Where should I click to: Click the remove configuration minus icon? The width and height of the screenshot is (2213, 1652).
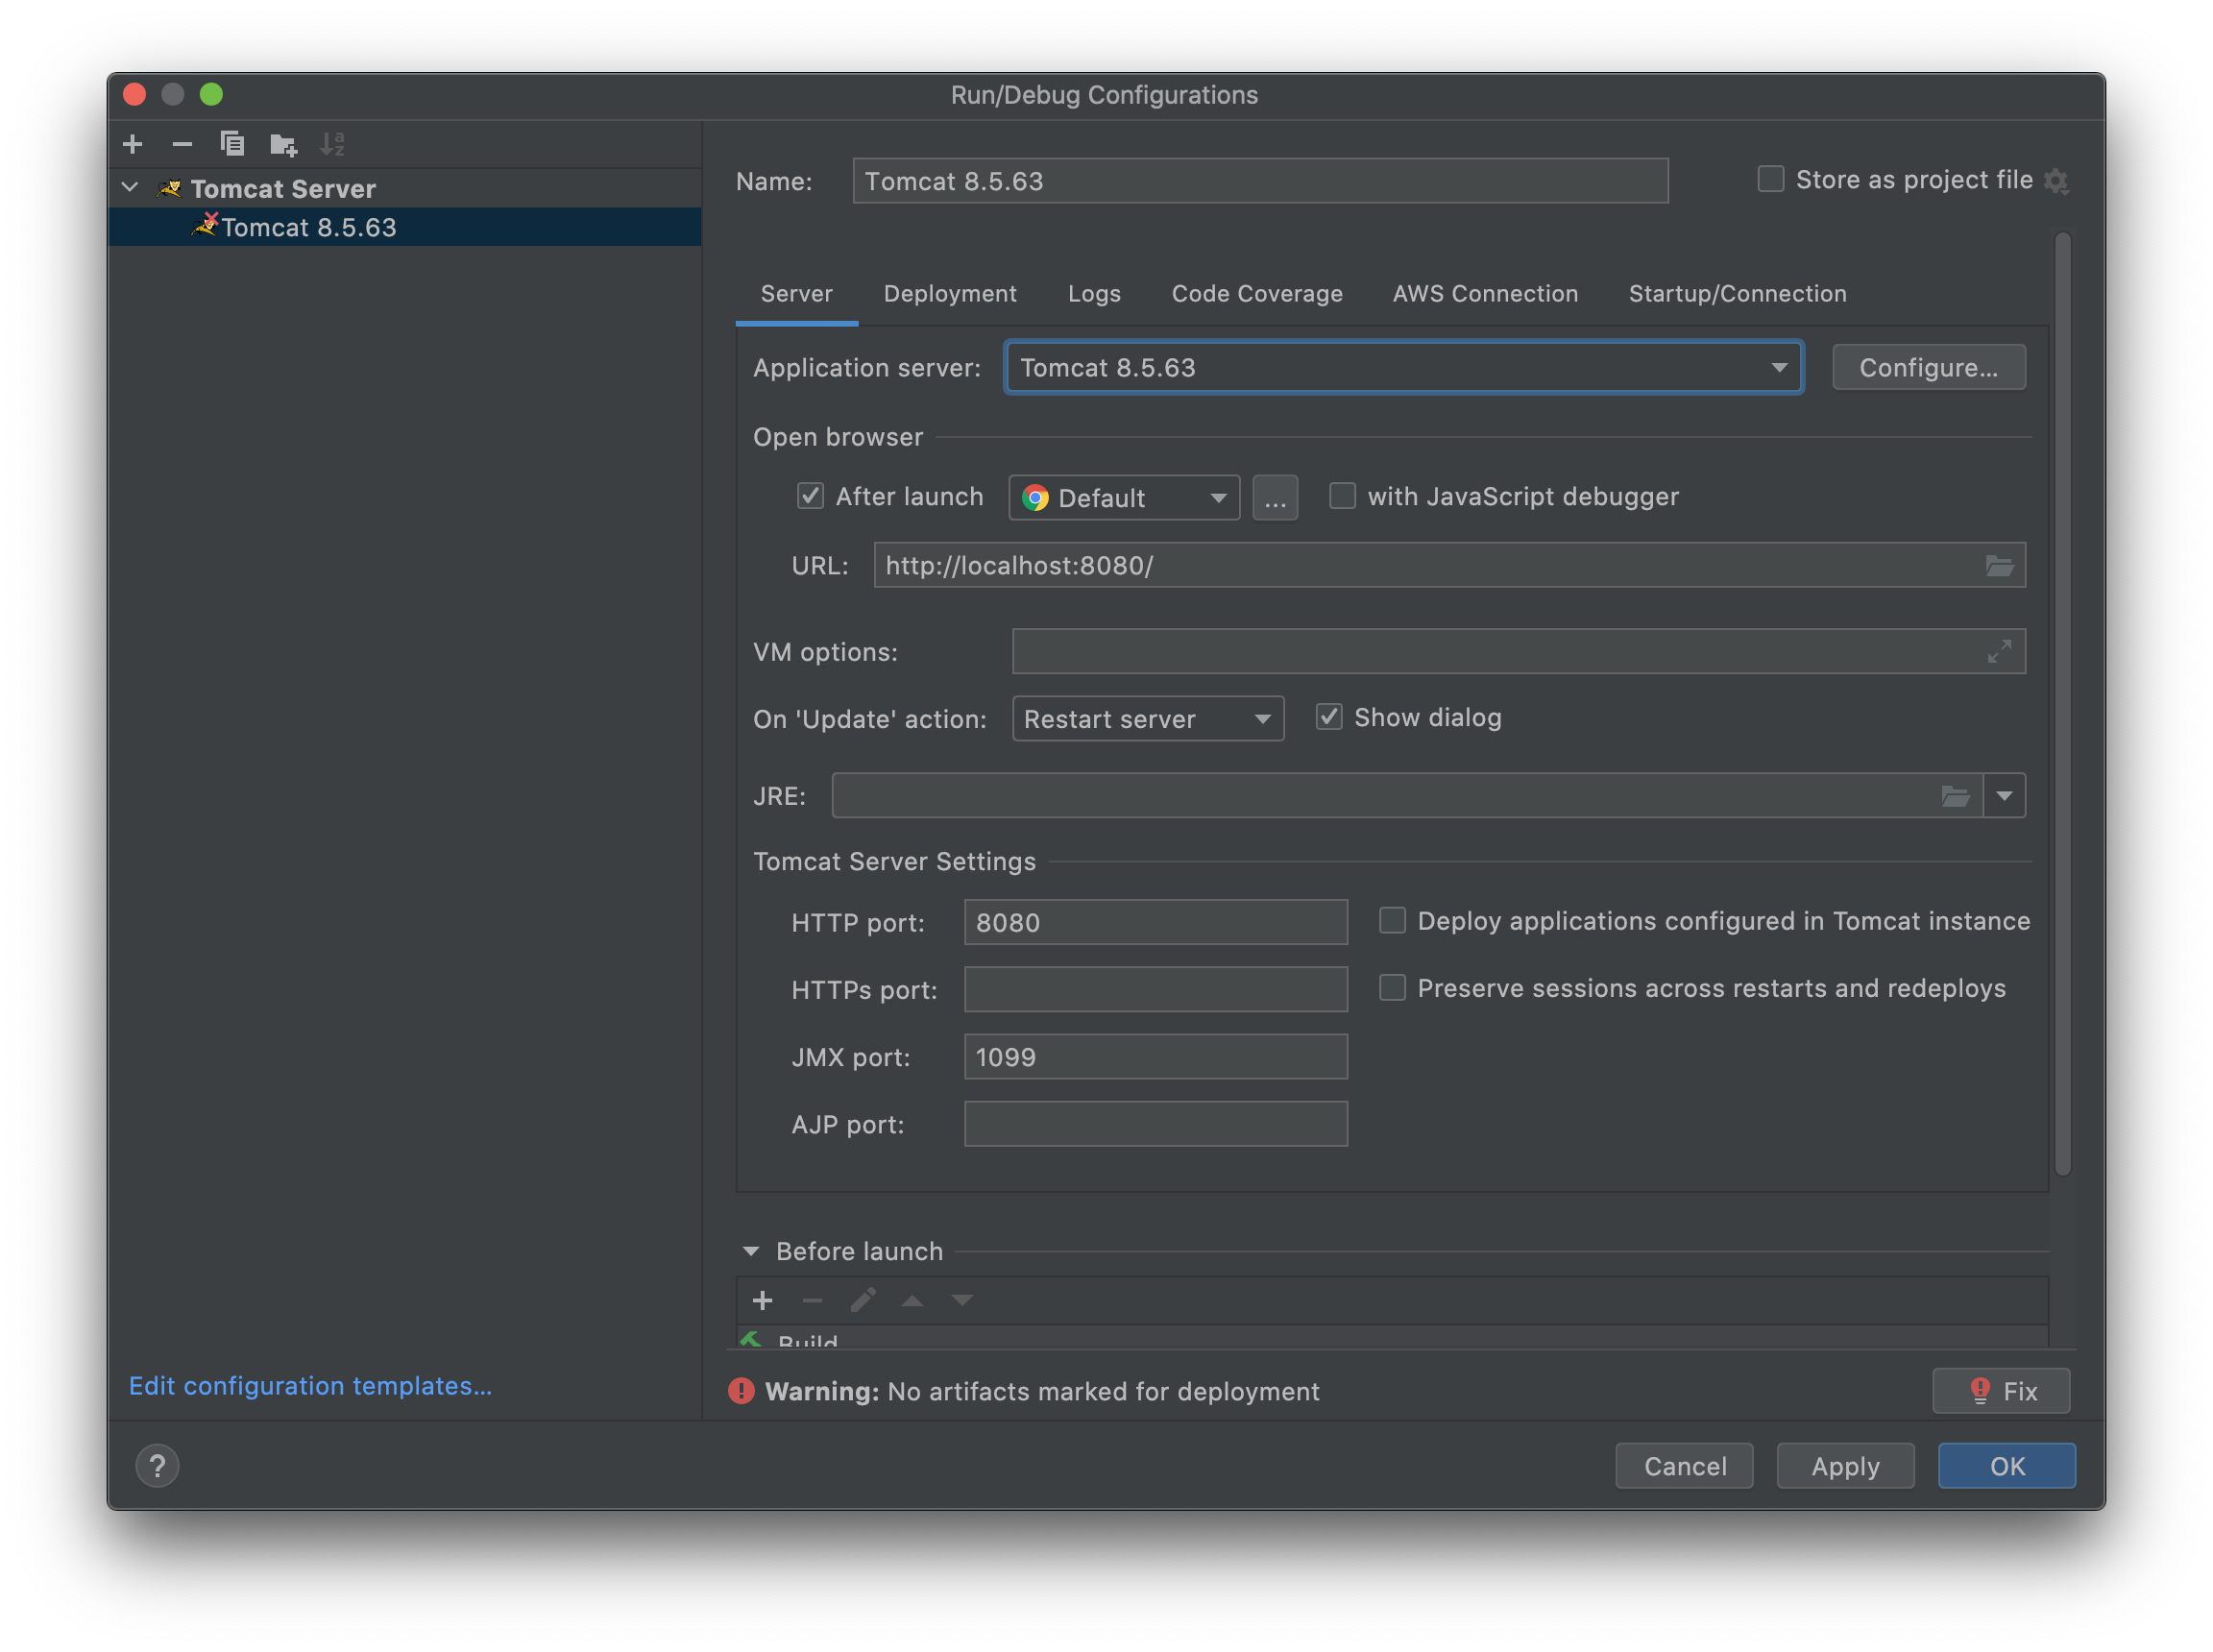(182, 144)
